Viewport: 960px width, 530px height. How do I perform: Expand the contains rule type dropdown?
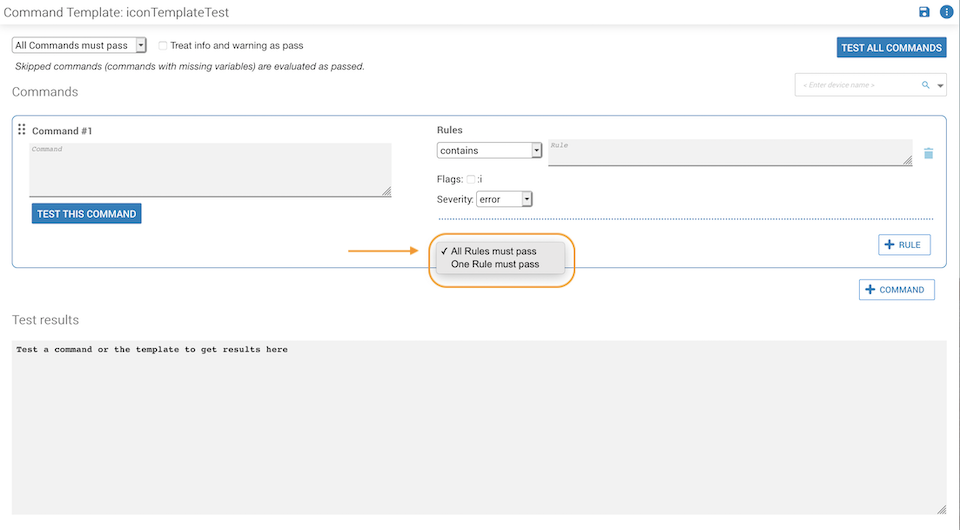click(x=489, y=150)
